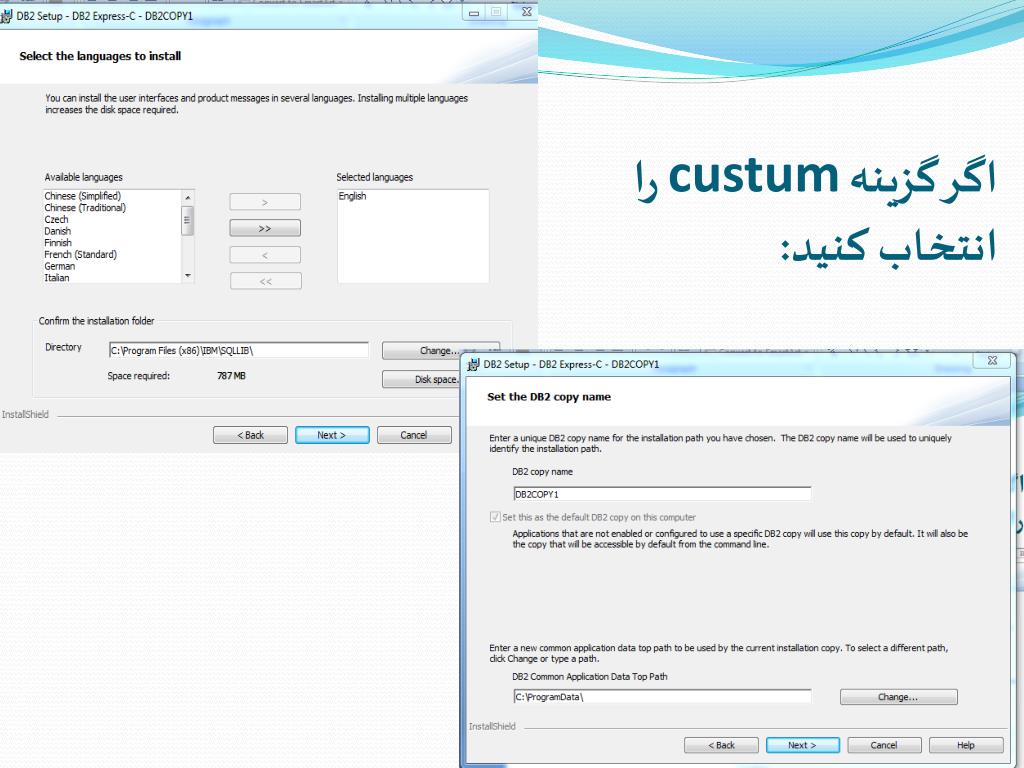Screen dimensions: 1024x768
Task: Click Next in the DB2 copy name window
Action: tap(803, 745)
